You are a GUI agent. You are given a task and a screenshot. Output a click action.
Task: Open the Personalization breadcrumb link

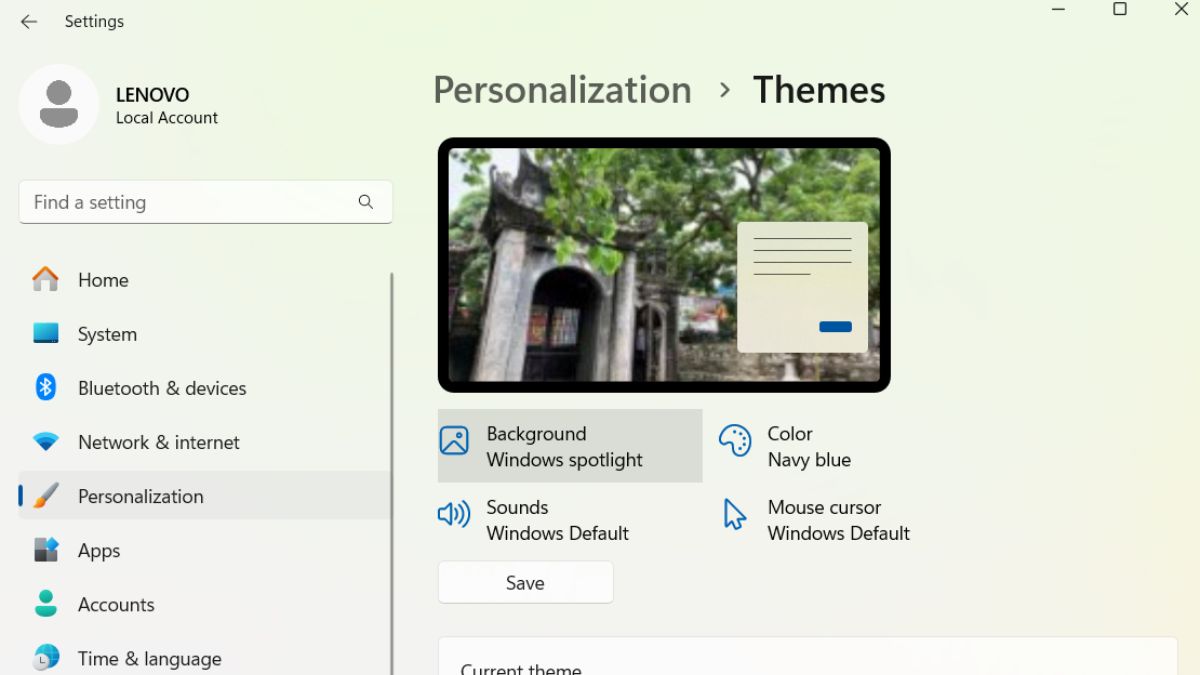(x=561, y=90)
